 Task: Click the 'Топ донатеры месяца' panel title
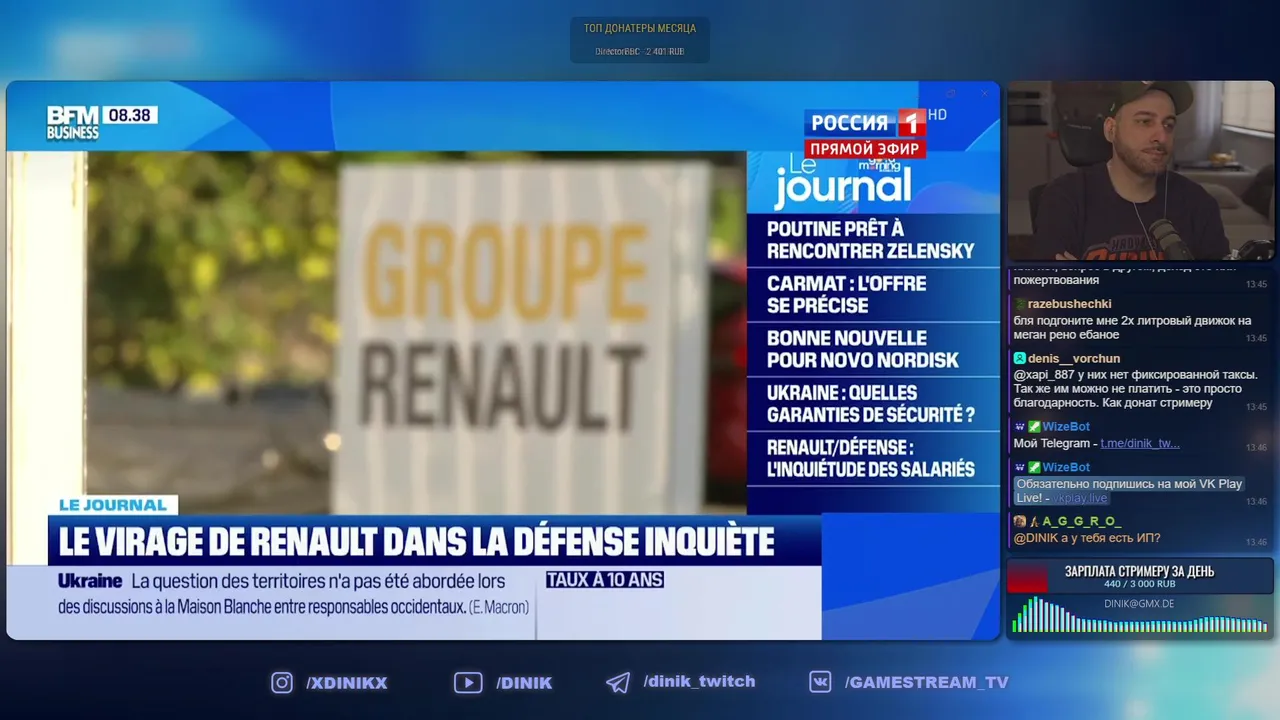coord(640,28)
